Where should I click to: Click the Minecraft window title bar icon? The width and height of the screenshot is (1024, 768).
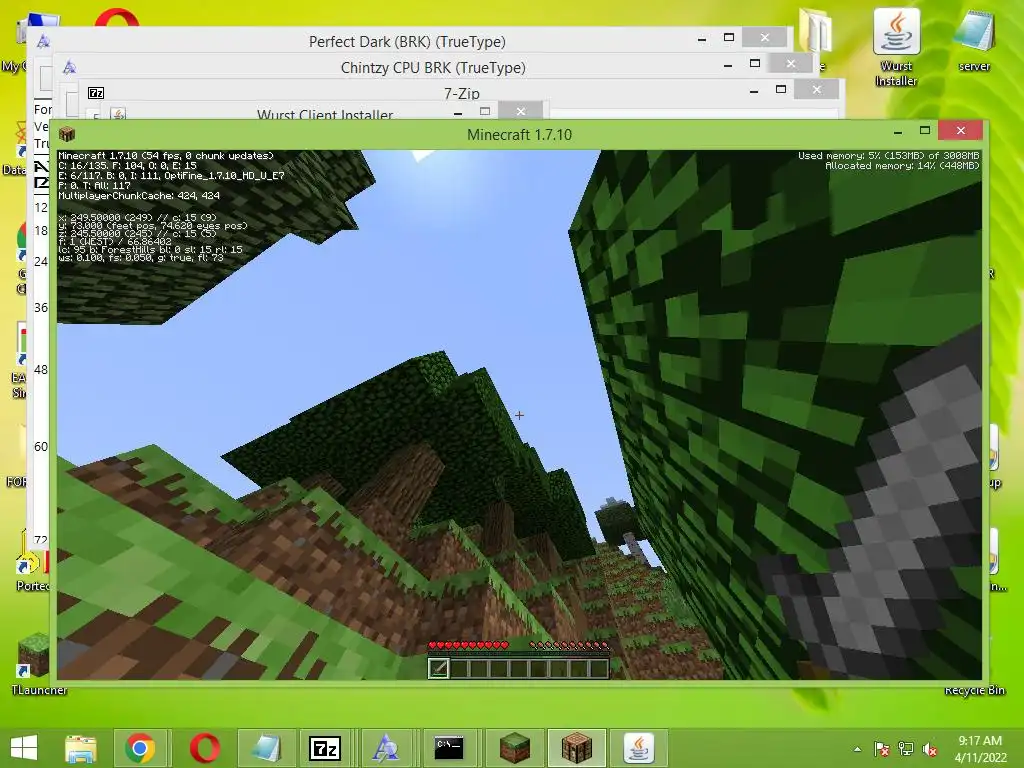(67, 135)
